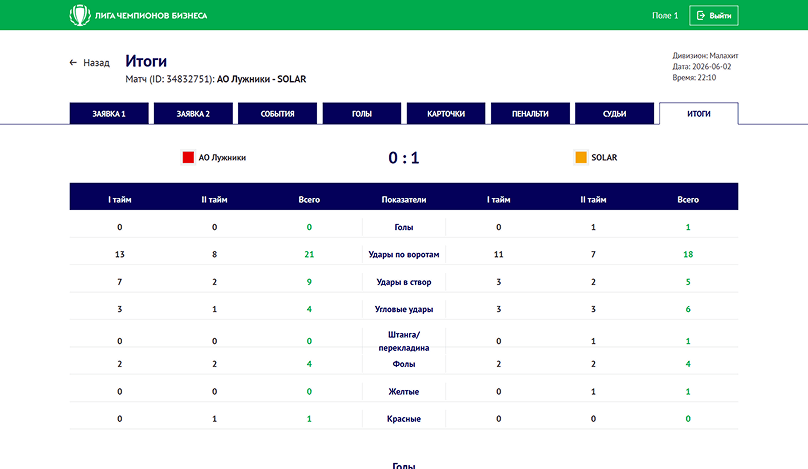Open the Заявка 2 tab
Image resolution: width=808 pixels, height=469 pixels.
click(x=193, y=114)
